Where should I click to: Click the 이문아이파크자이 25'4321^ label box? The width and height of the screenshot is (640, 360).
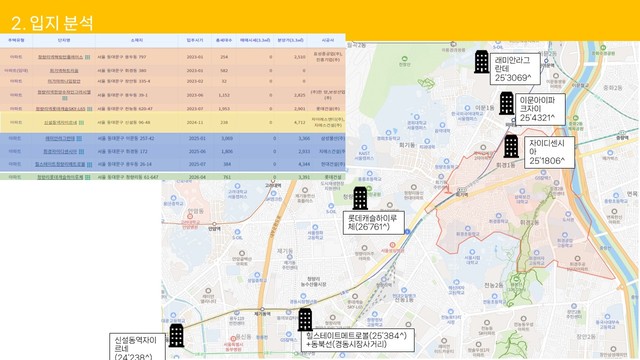[540, 109]
